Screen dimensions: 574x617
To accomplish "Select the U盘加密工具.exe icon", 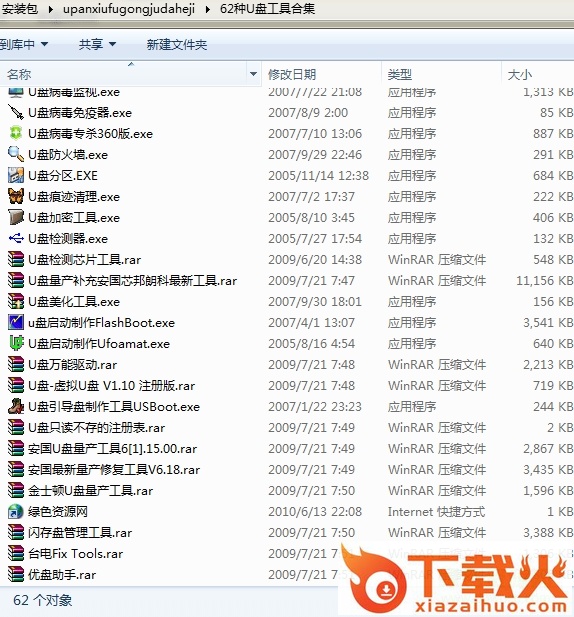I will pos(16,218).
